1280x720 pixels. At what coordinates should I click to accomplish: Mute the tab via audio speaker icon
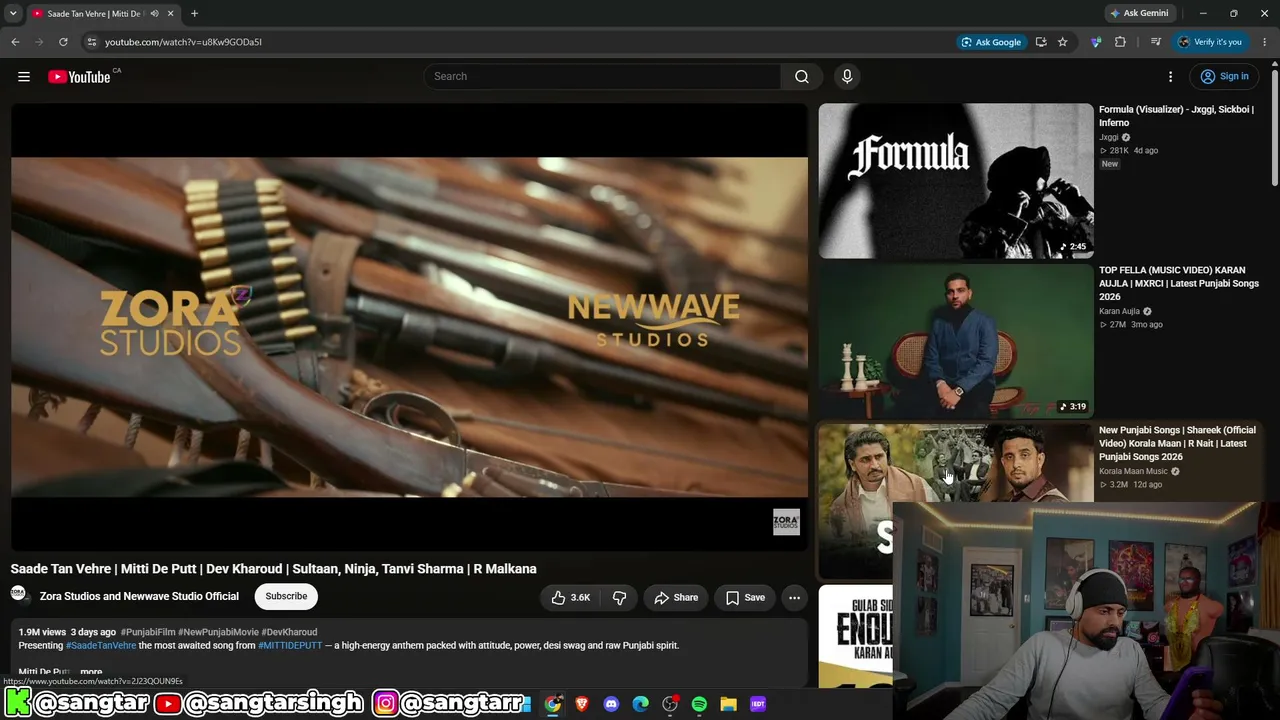[154, 14]
